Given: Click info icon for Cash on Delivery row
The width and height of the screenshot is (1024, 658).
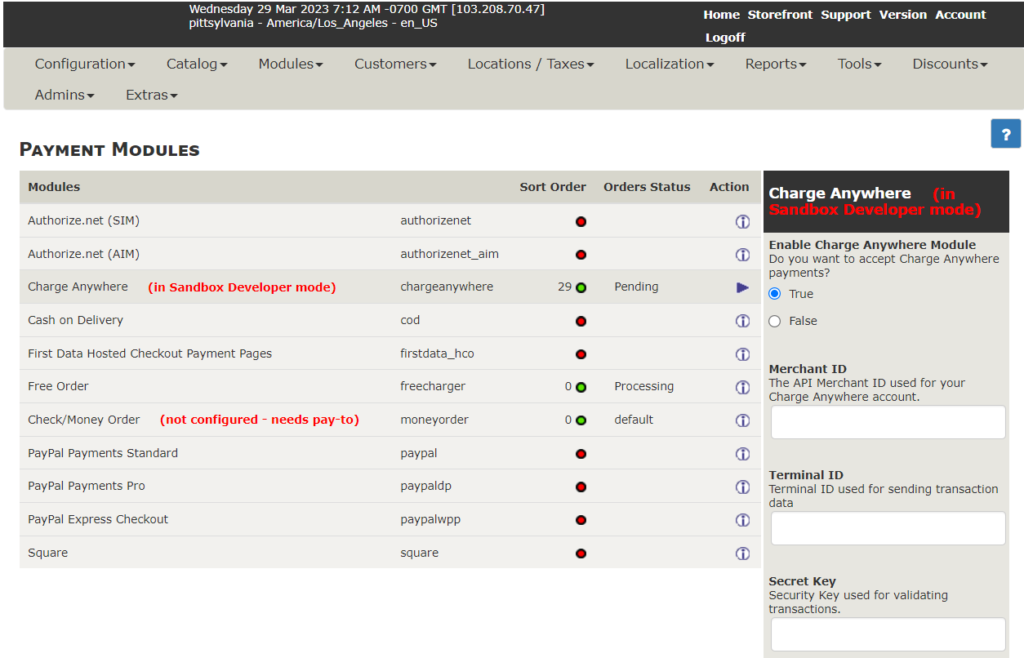Looking at the screenshot, I should pos(743,321).
